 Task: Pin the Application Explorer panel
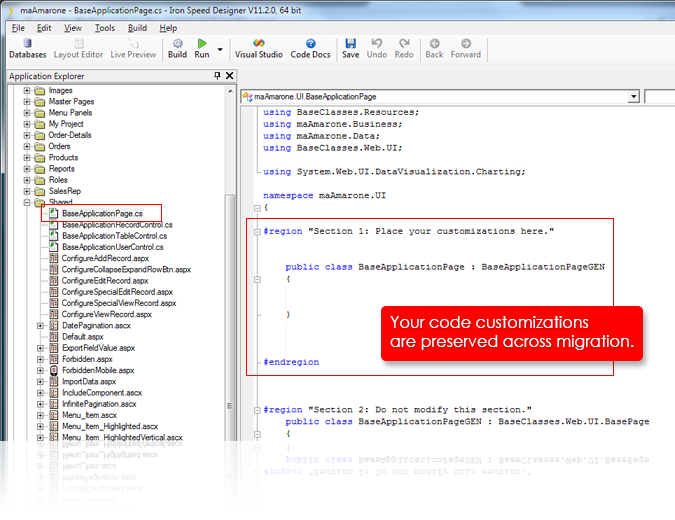[217, 76]
